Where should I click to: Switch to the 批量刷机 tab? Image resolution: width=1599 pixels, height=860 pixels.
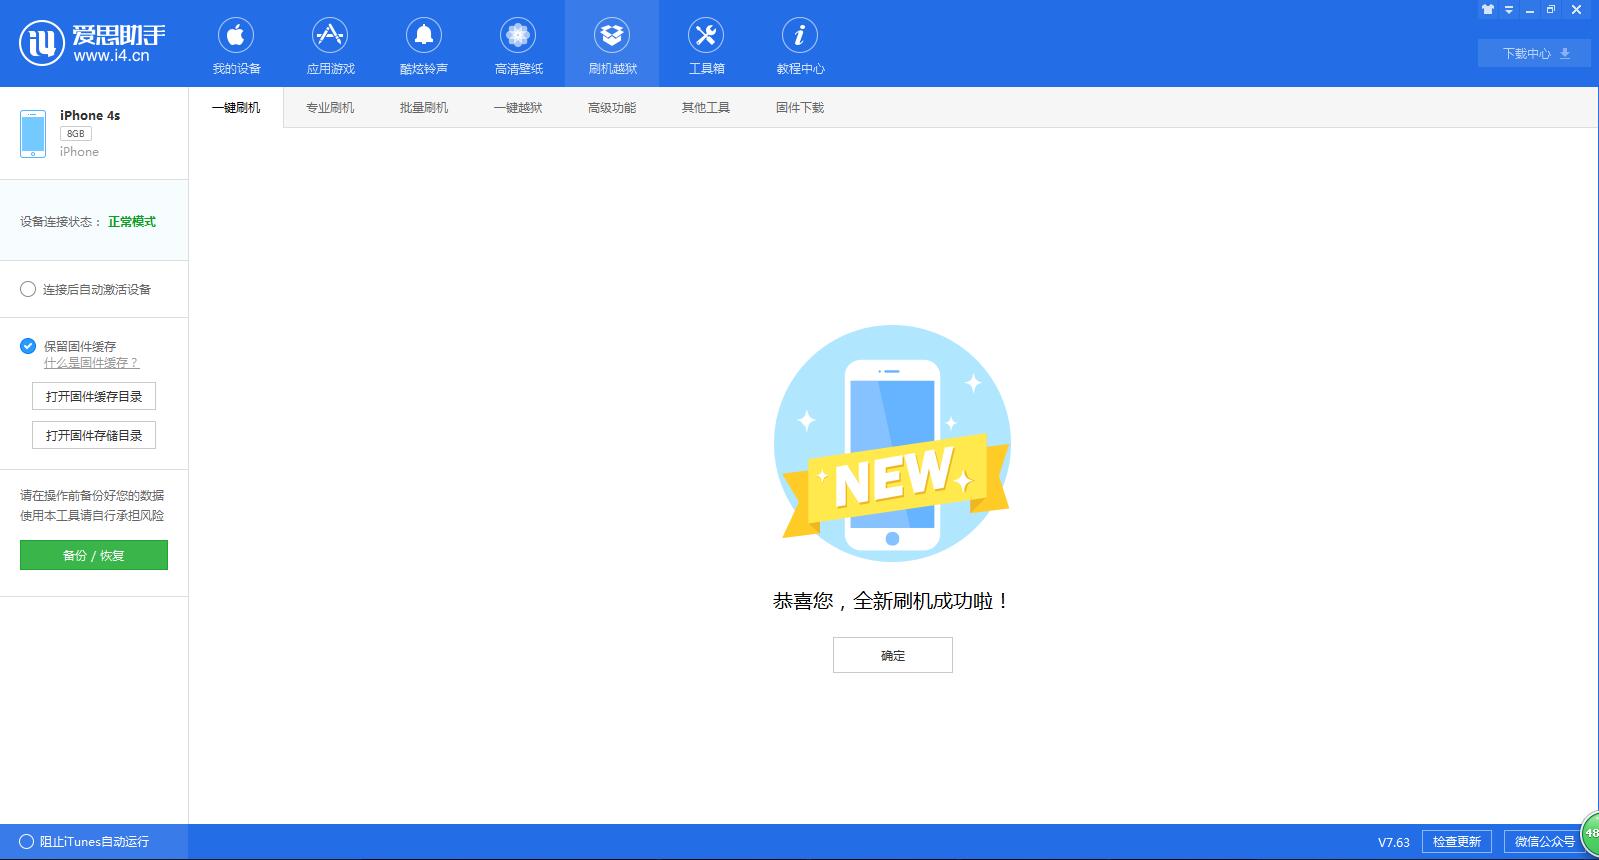(x=424, y=107)
